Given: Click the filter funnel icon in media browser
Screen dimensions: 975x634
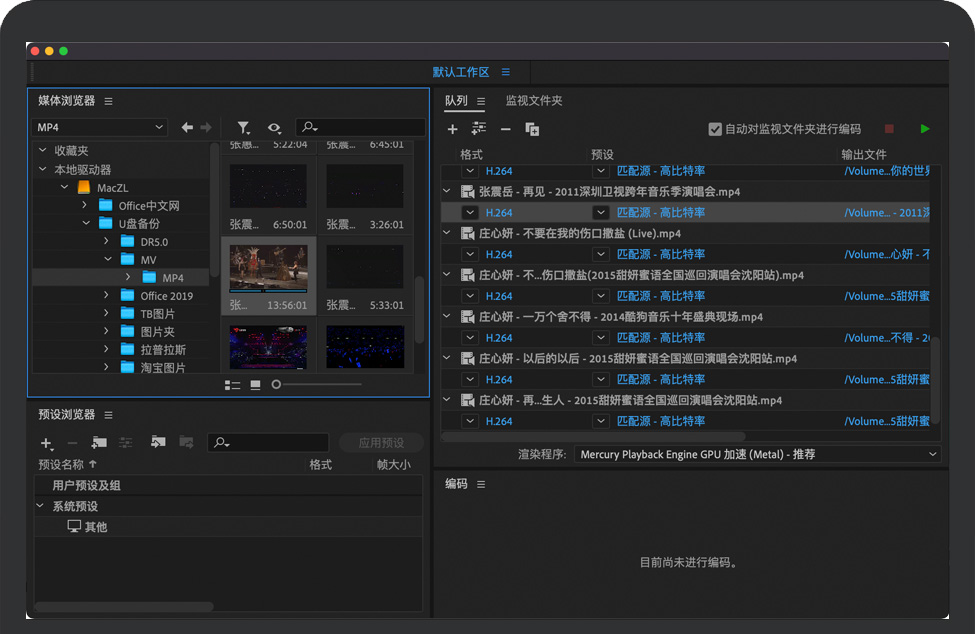Looking at the screenshot, I should coord(243,128).
